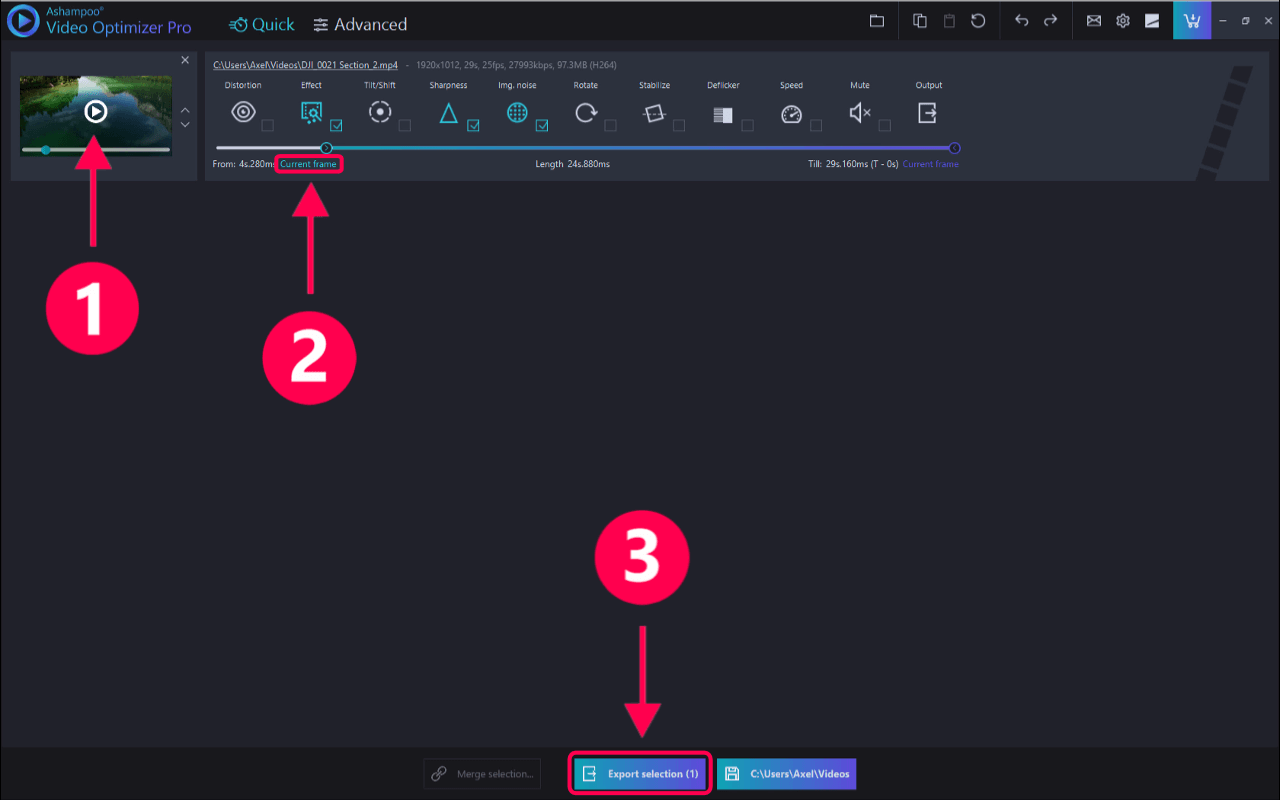
Task: Uncheck the Sharpness checkbox
Action: [473, 126]
